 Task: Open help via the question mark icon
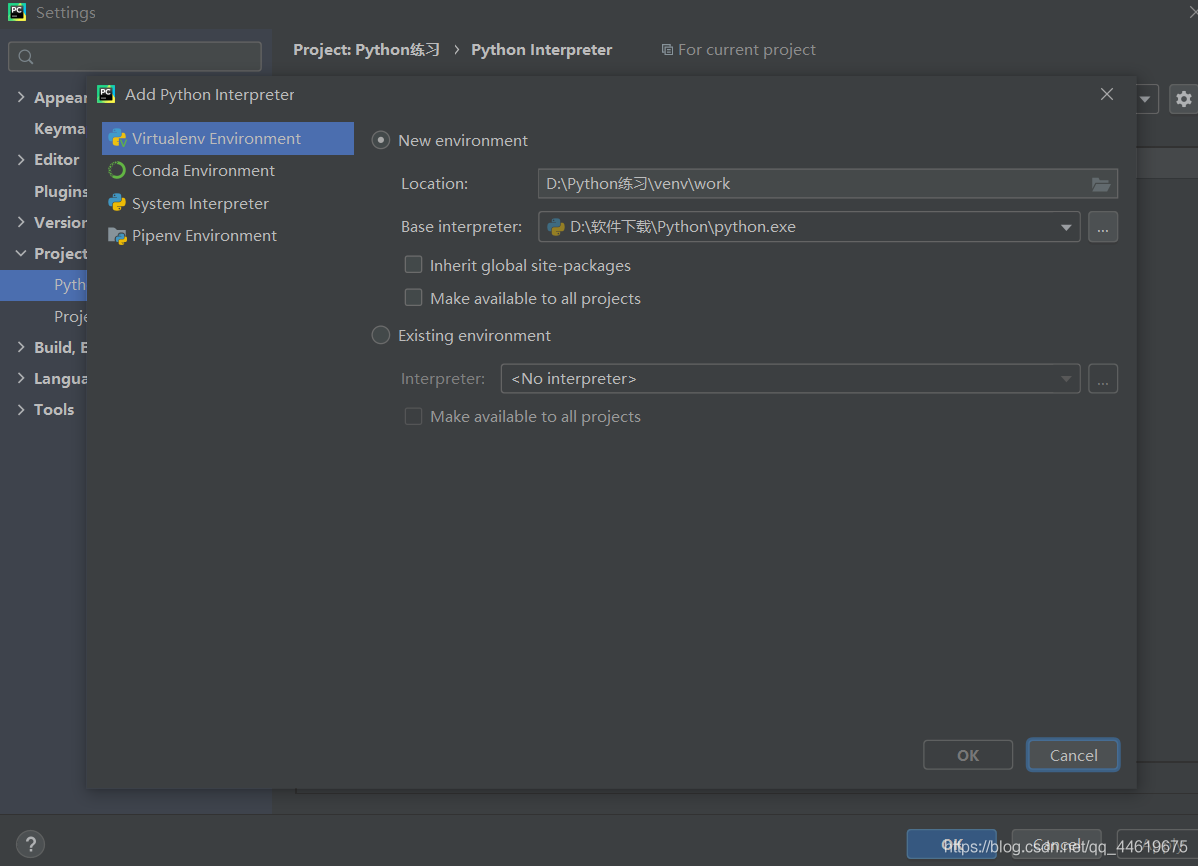[x=30, y=844]
